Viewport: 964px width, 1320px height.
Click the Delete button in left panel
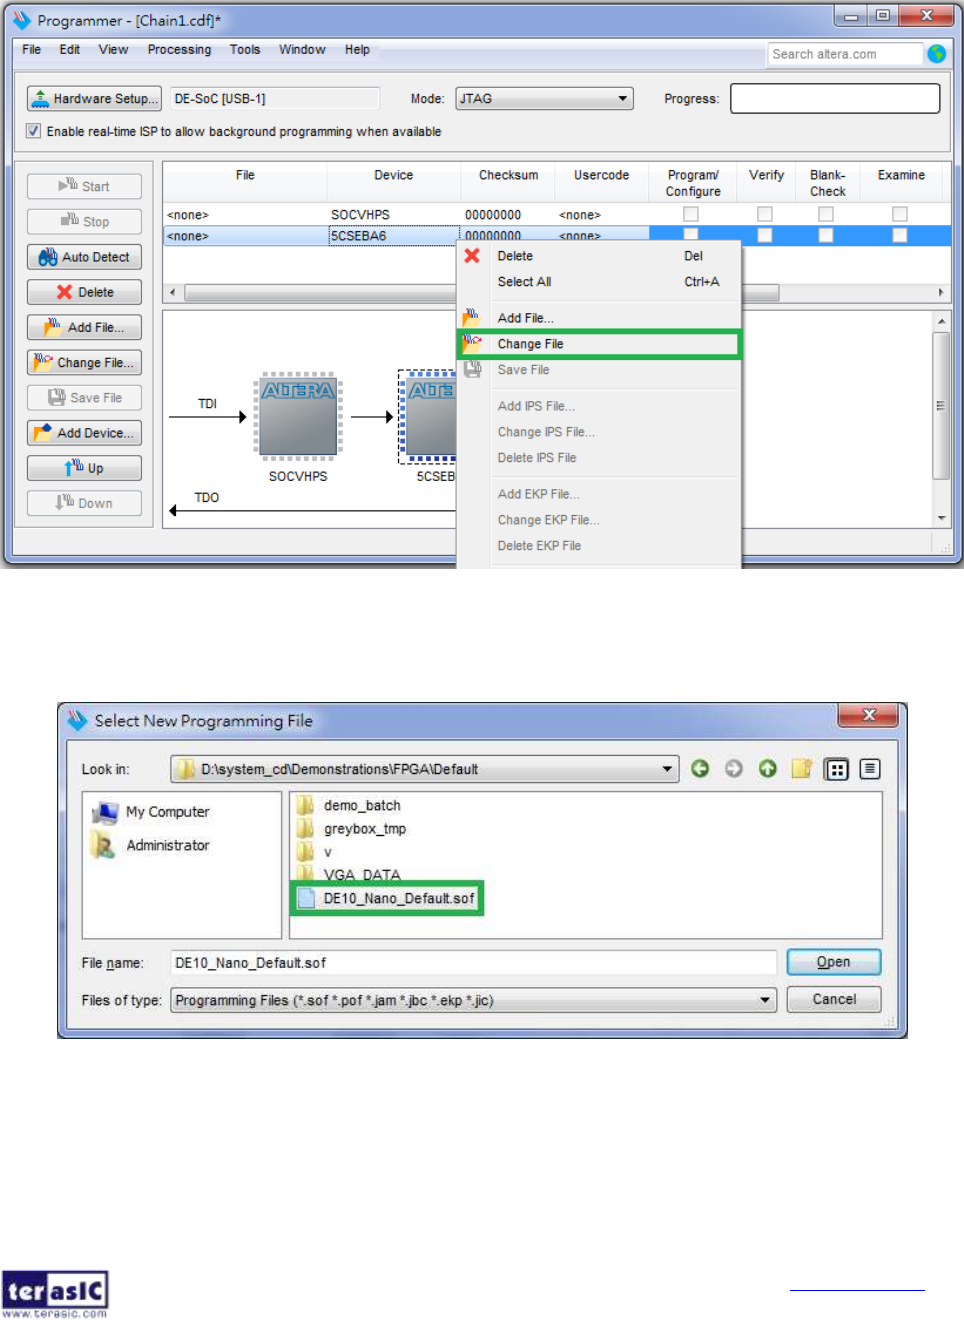[x=84, y=292]
